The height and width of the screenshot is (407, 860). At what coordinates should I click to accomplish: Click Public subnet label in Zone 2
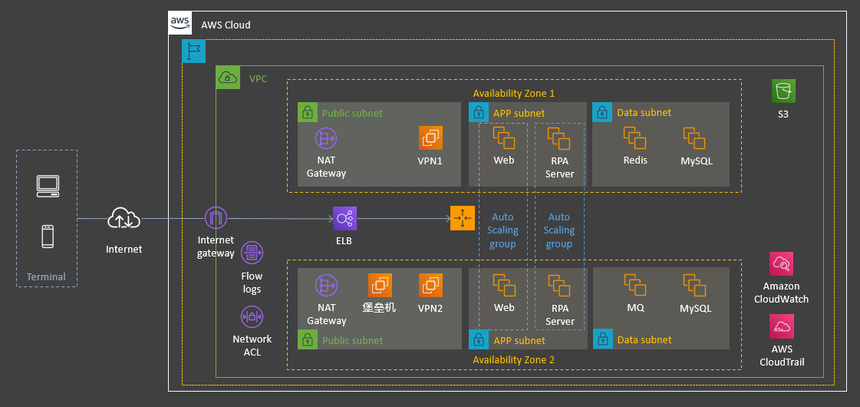352,341
